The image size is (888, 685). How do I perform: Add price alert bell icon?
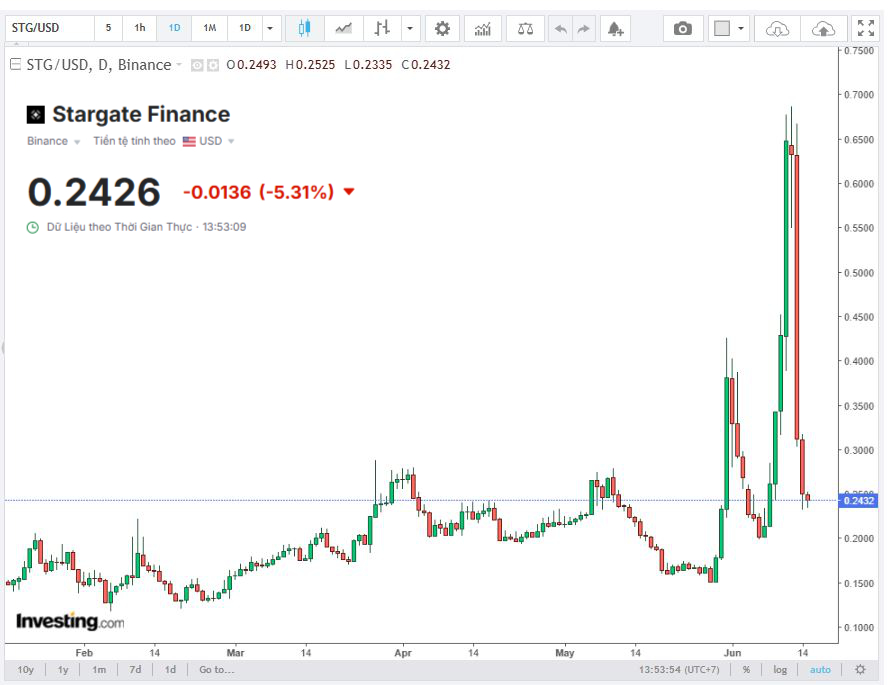click(x=615, y=28)
